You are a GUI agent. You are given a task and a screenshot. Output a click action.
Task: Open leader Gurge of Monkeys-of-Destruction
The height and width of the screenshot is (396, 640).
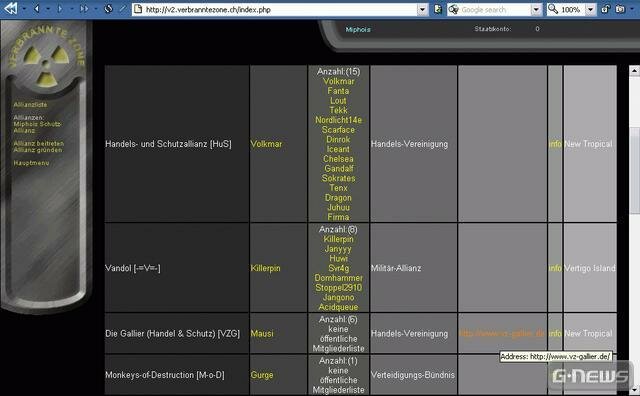click(262, 375)
